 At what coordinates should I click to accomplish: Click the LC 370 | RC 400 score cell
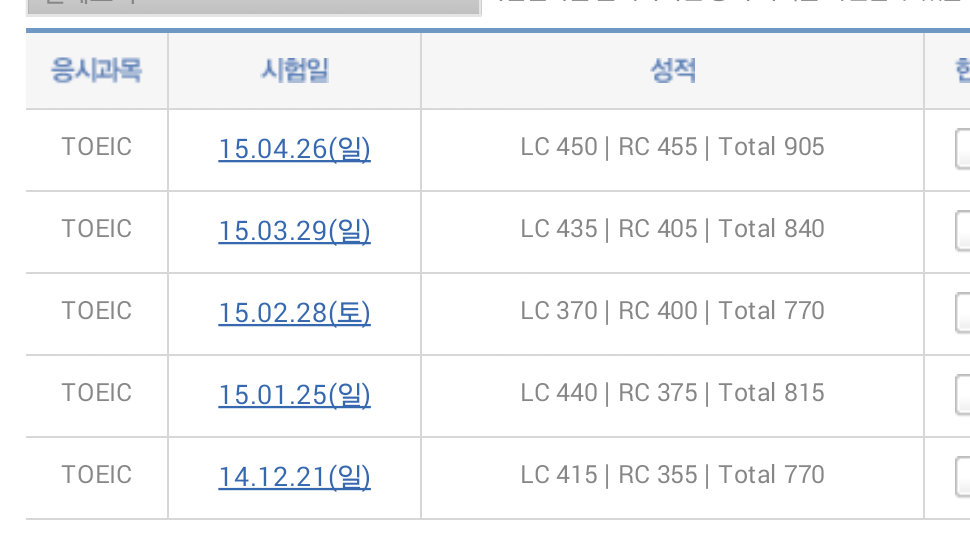(672, 311)
